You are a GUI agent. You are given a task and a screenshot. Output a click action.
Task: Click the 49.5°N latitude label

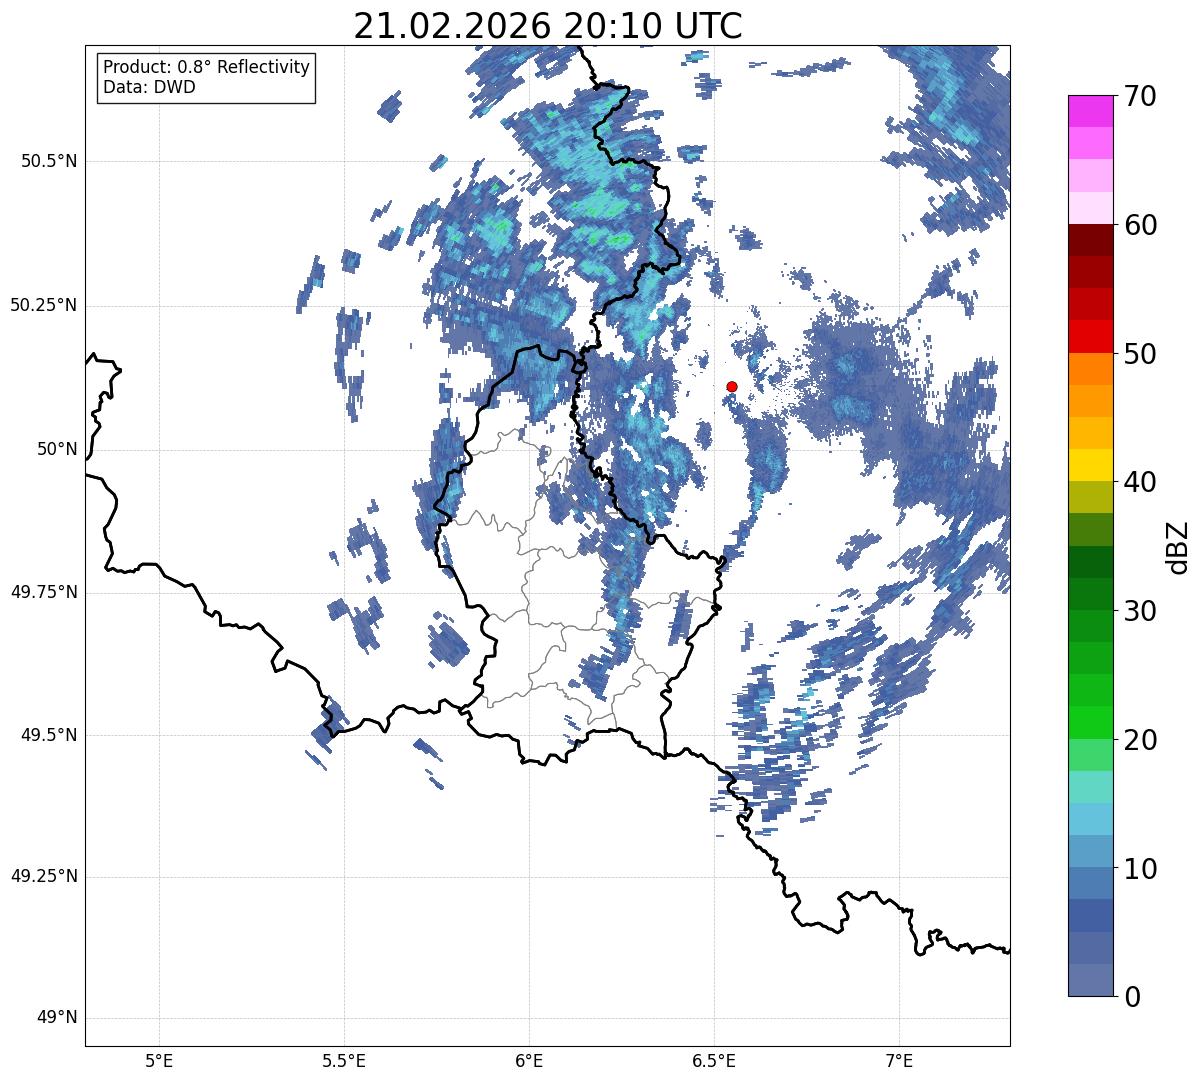point(49,735)
